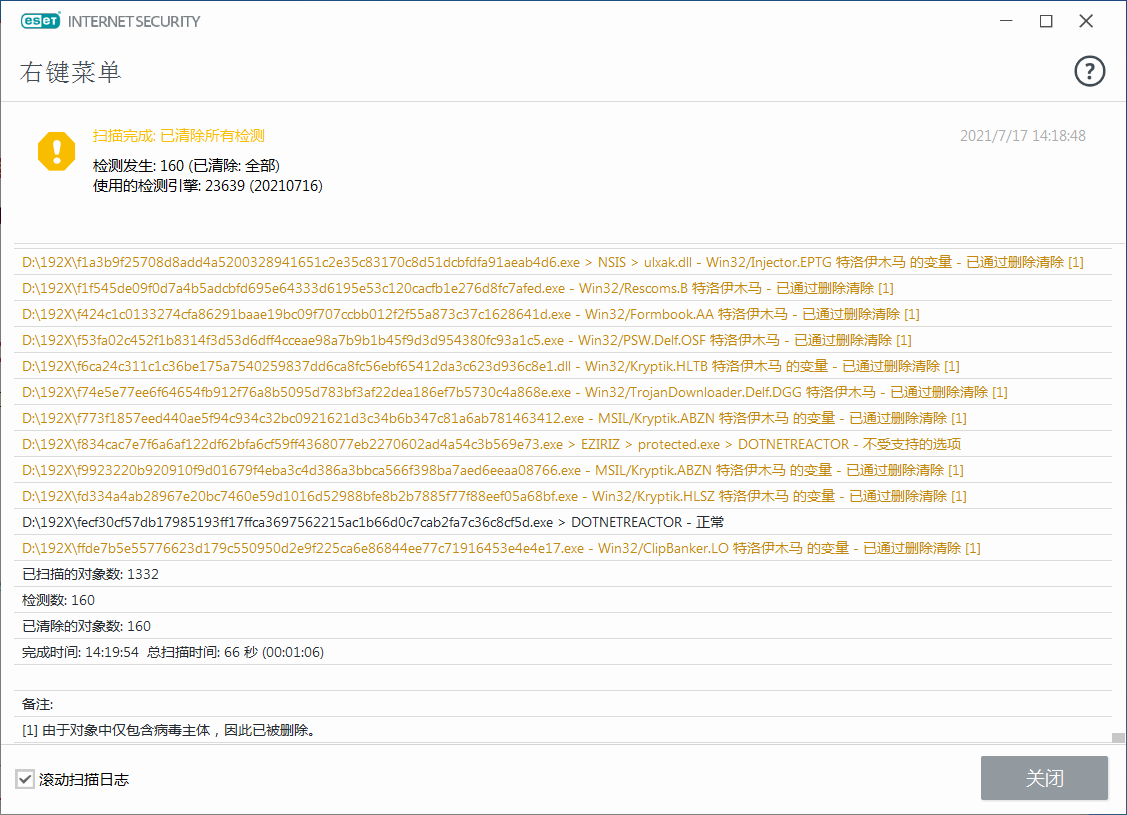Click the 检测发生: 160 summary text

[186, 165]
